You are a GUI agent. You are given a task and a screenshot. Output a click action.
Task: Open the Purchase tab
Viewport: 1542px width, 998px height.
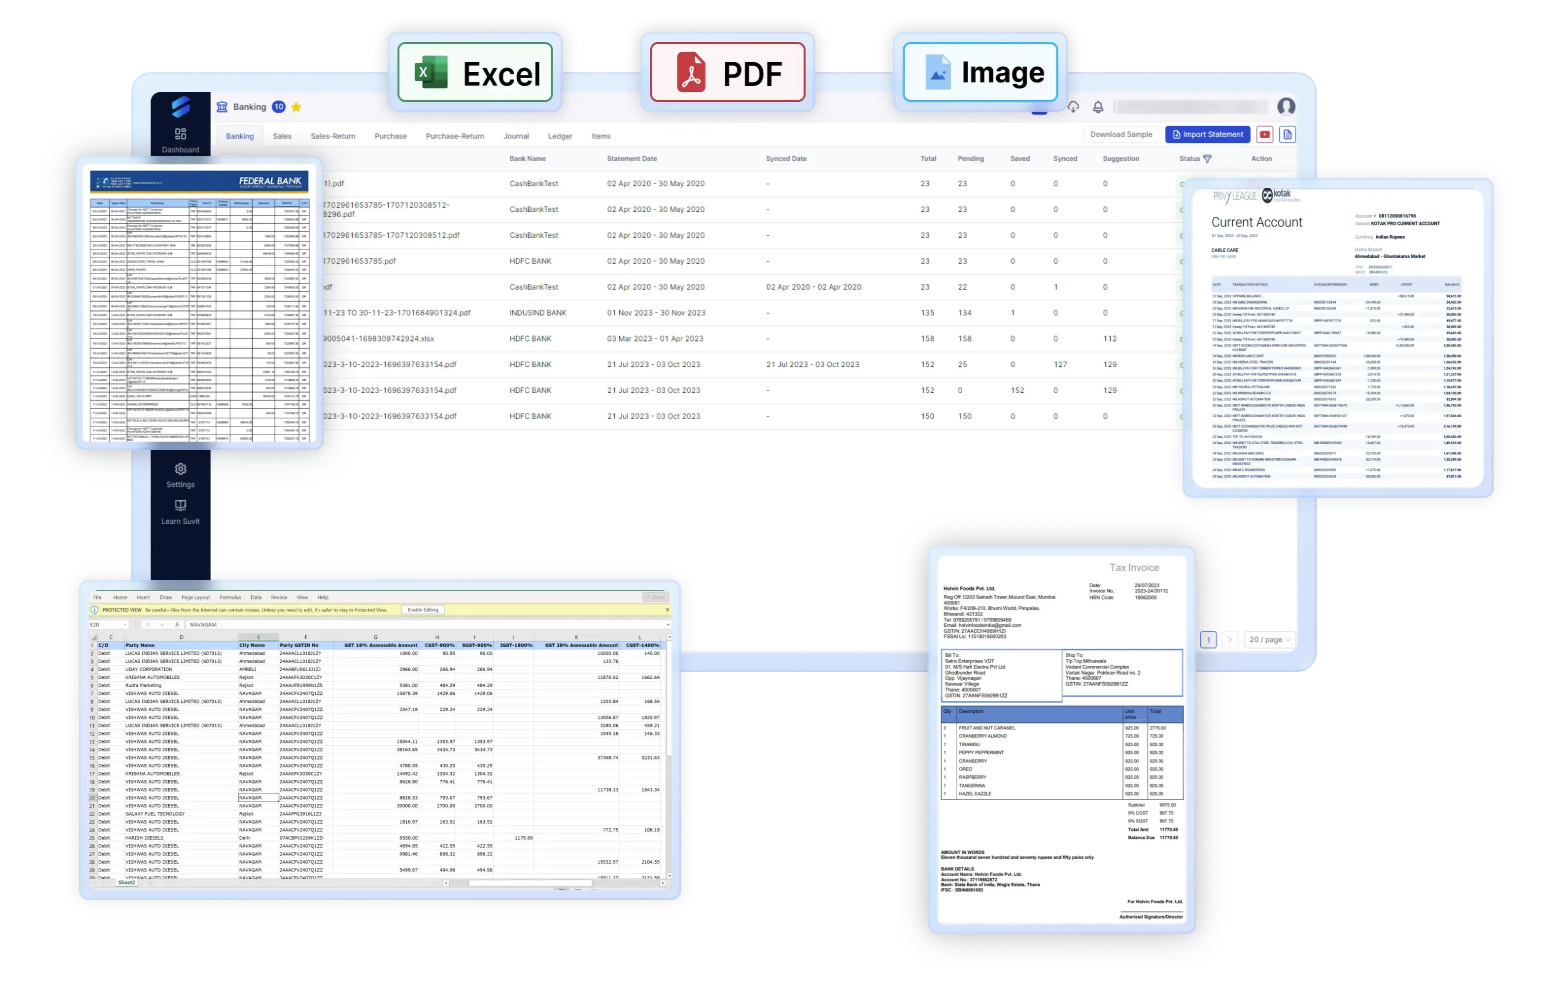click(391, 136)
